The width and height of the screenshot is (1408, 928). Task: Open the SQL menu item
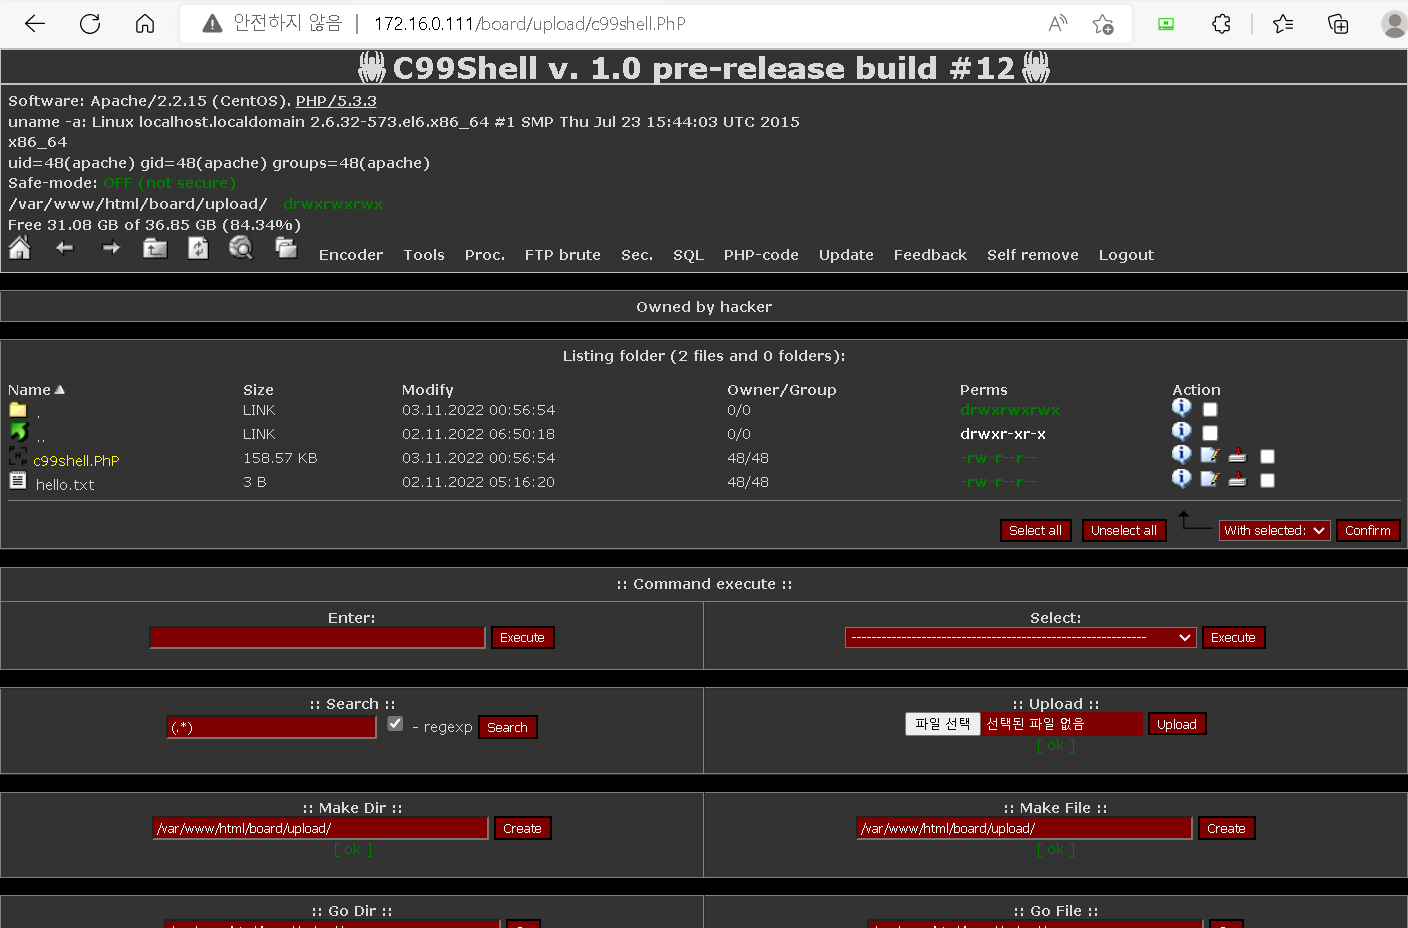pos(688,255)
